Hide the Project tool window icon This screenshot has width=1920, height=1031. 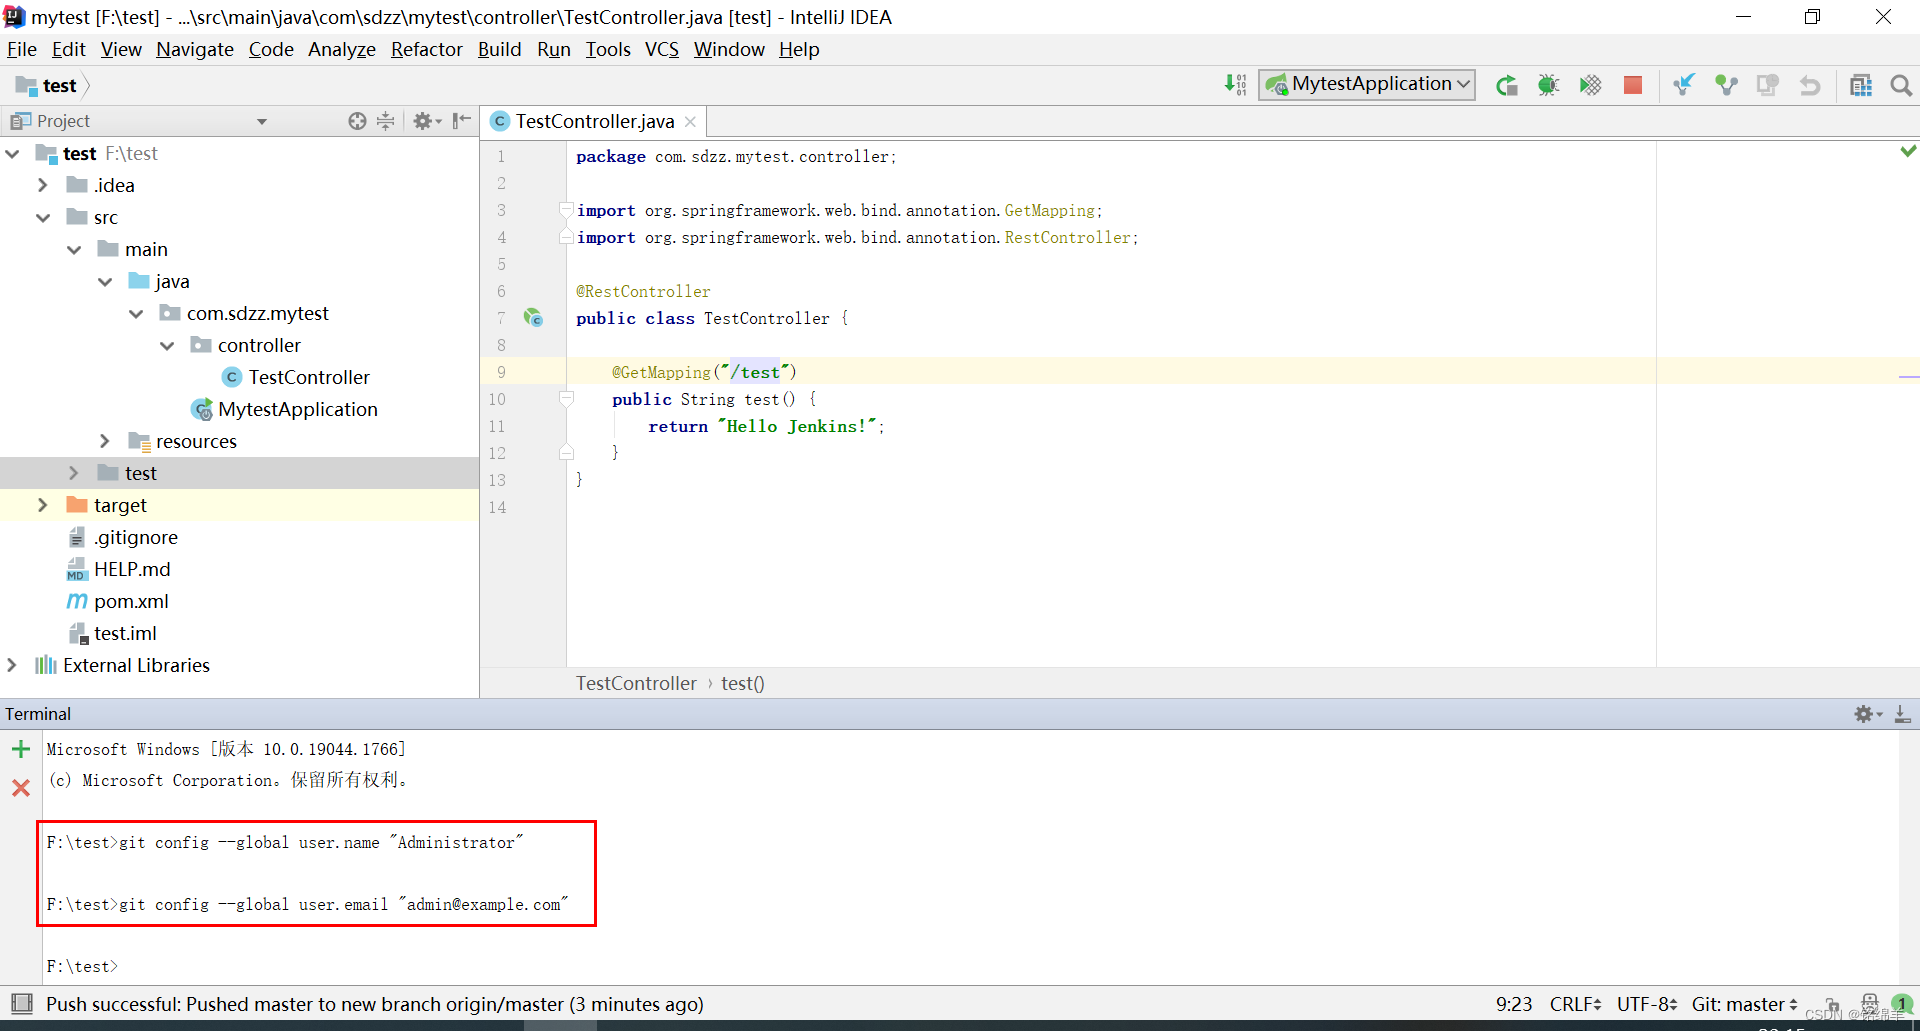pos(461,121)
